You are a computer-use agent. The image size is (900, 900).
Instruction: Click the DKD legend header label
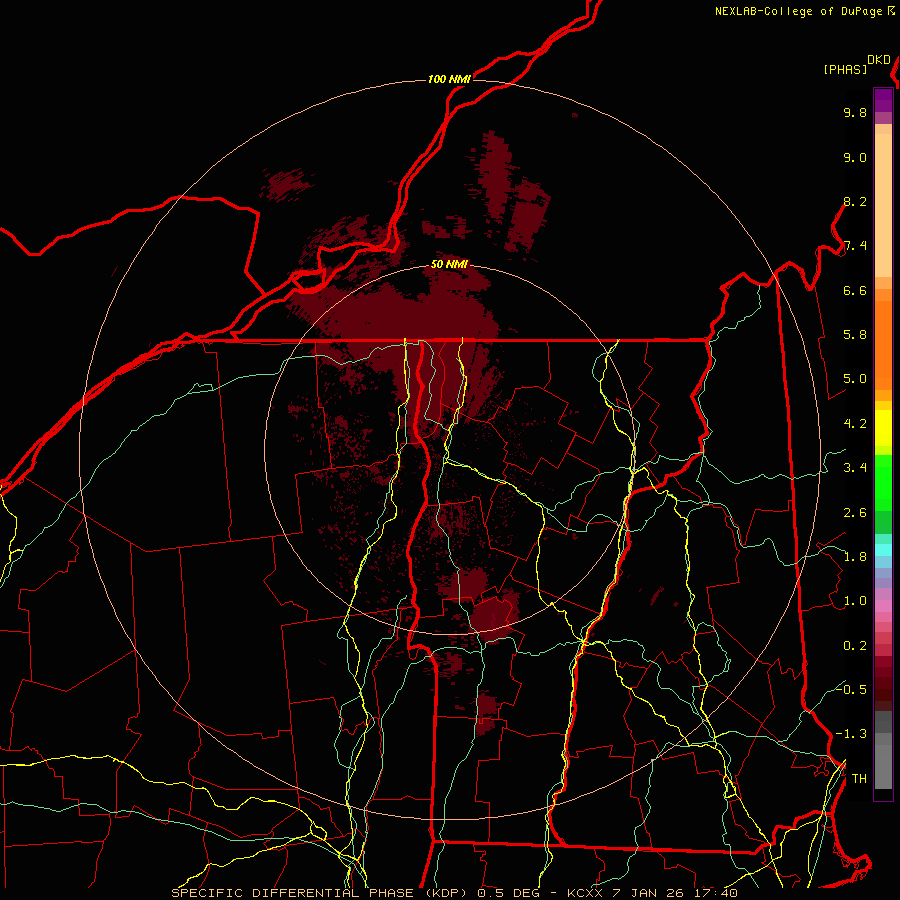879,60
